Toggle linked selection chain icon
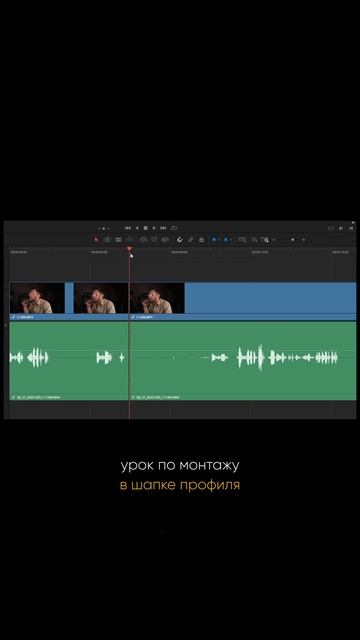This screenshot has width=360, height=640. [191, 240]
